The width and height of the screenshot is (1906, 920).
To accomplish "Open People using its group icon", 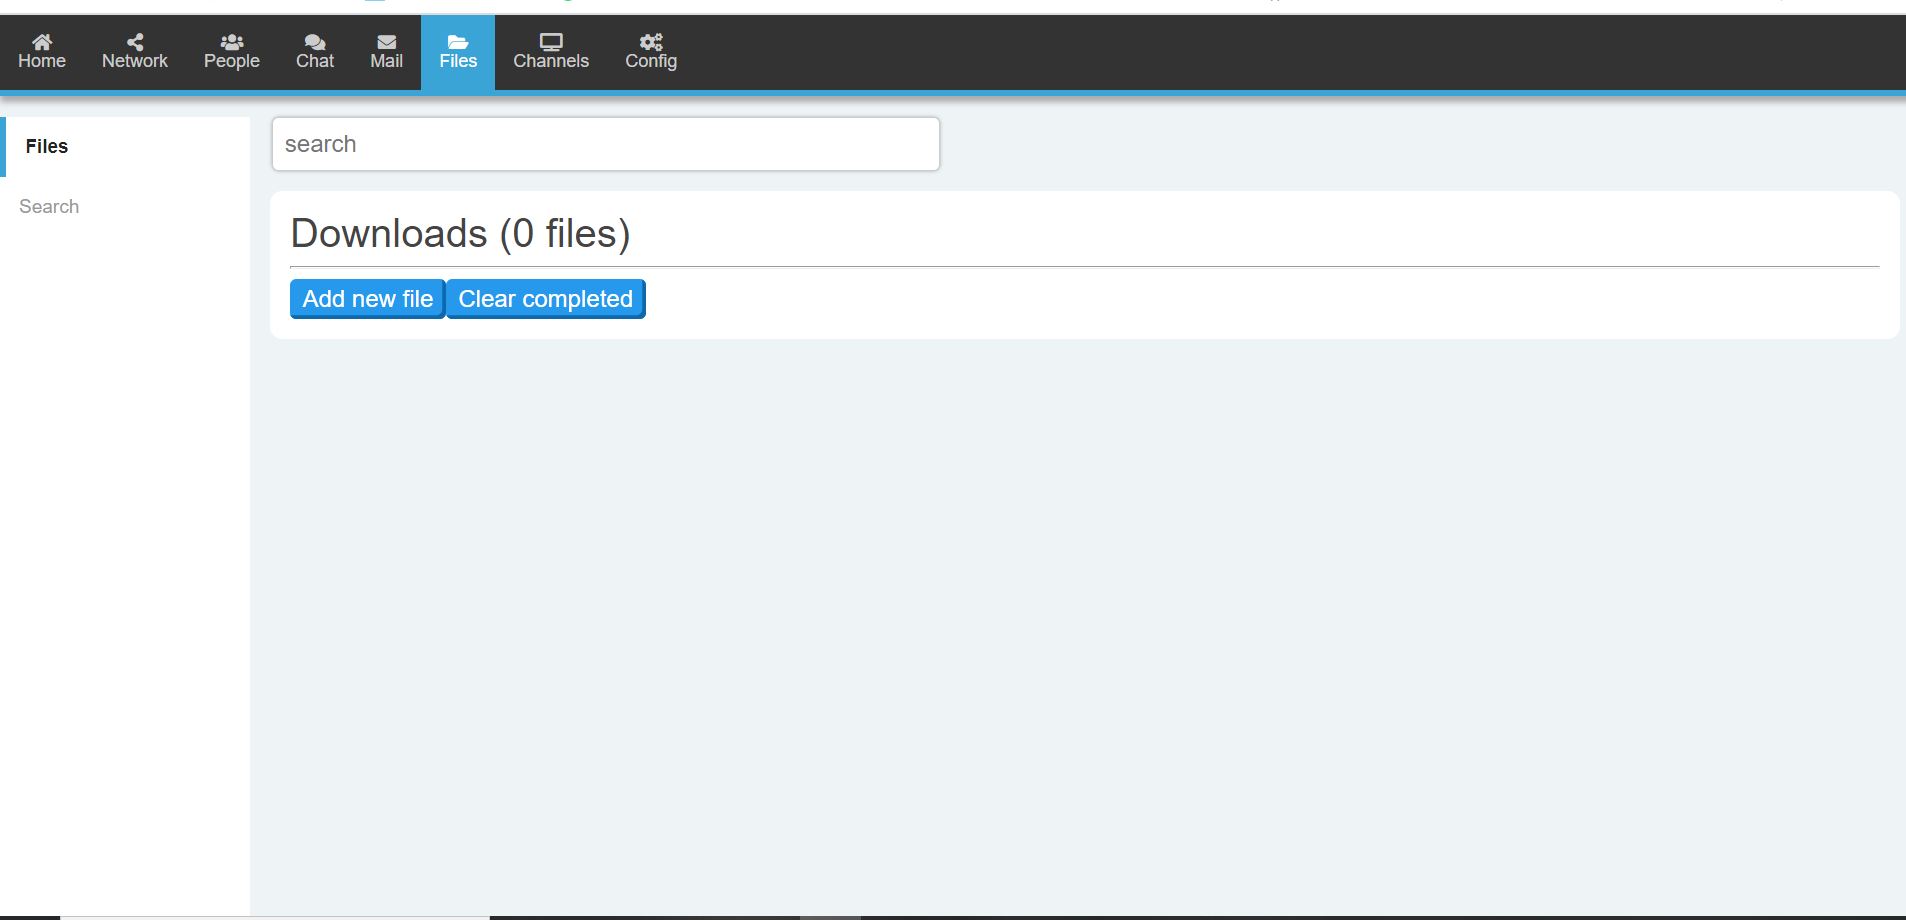I will (231, 41).
